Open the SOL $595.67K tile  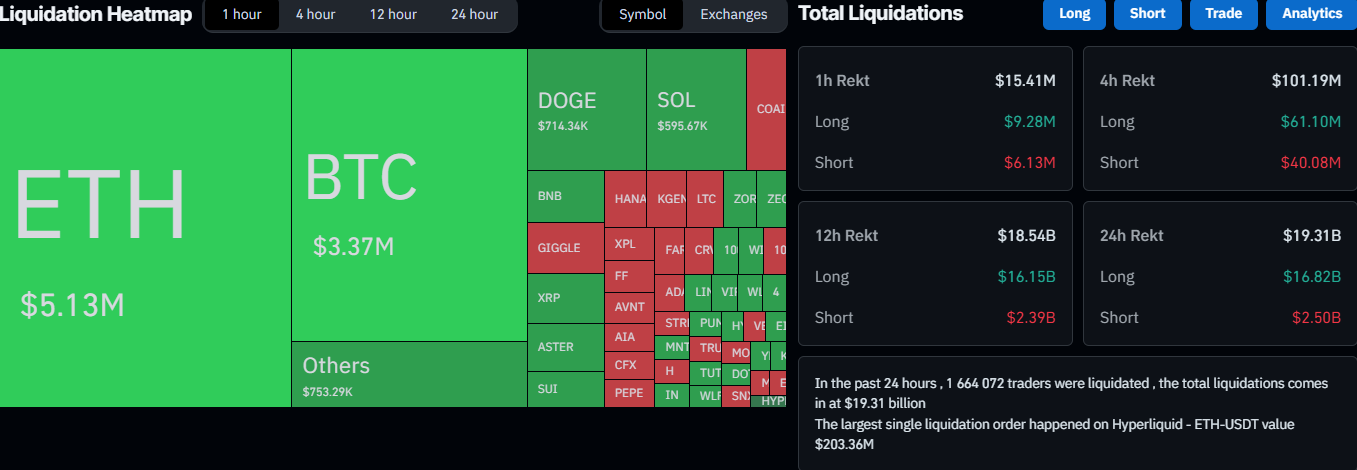[696, 110]
